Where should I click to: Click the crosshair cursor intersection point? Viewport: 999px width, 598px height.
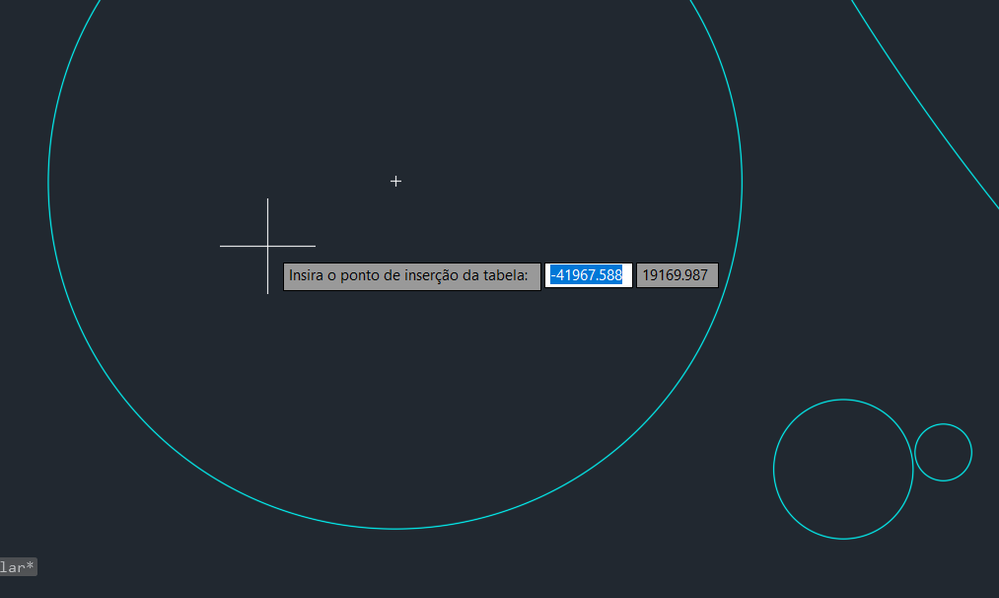coord(268,246)
